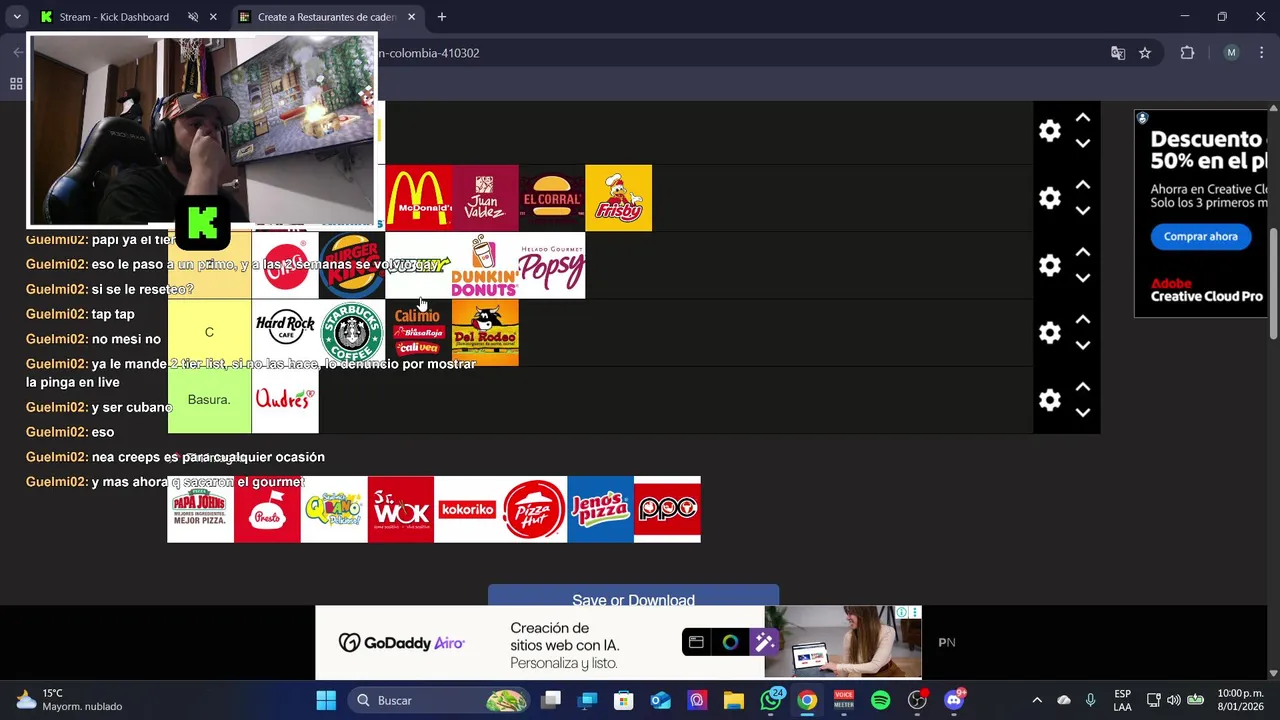The height and width of the screenshot is (720, 1280).
Task: Pick the Pizza Hut unranked logo
Action: coord(534,509)
